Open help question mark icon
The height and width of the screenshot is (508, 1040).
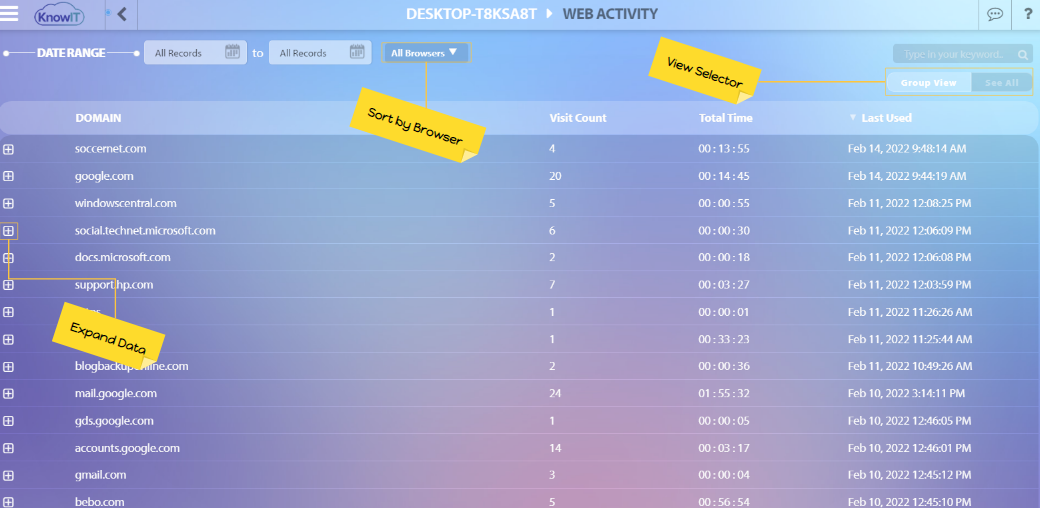click(1027, 15)
